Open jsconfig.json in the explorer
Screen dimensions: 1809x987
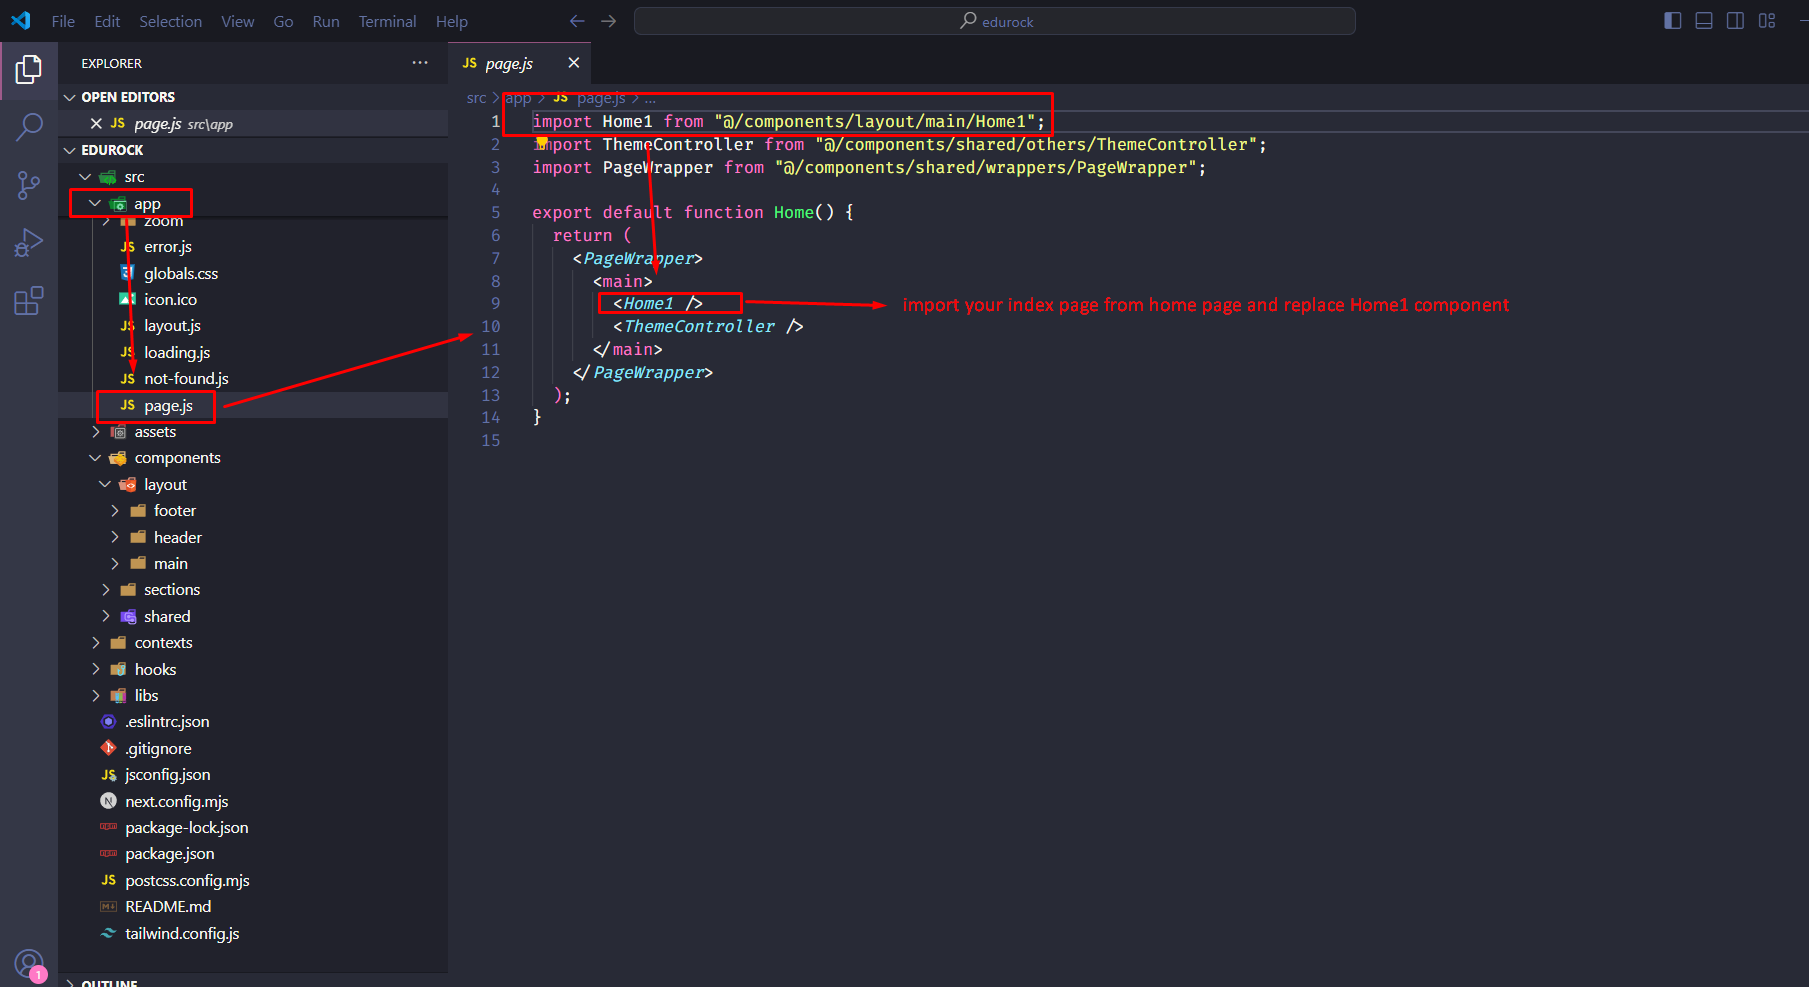[x=168, y=774]
